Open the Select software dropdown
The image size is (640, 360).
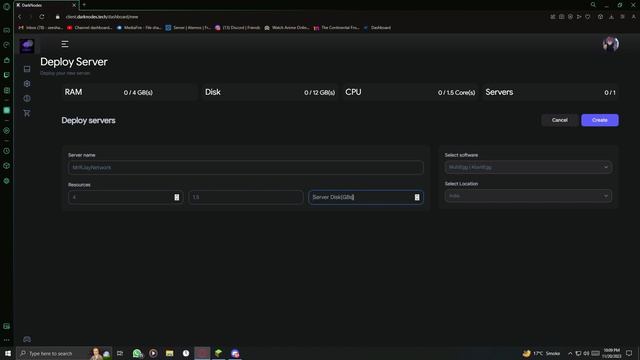[x=528, y=167]
